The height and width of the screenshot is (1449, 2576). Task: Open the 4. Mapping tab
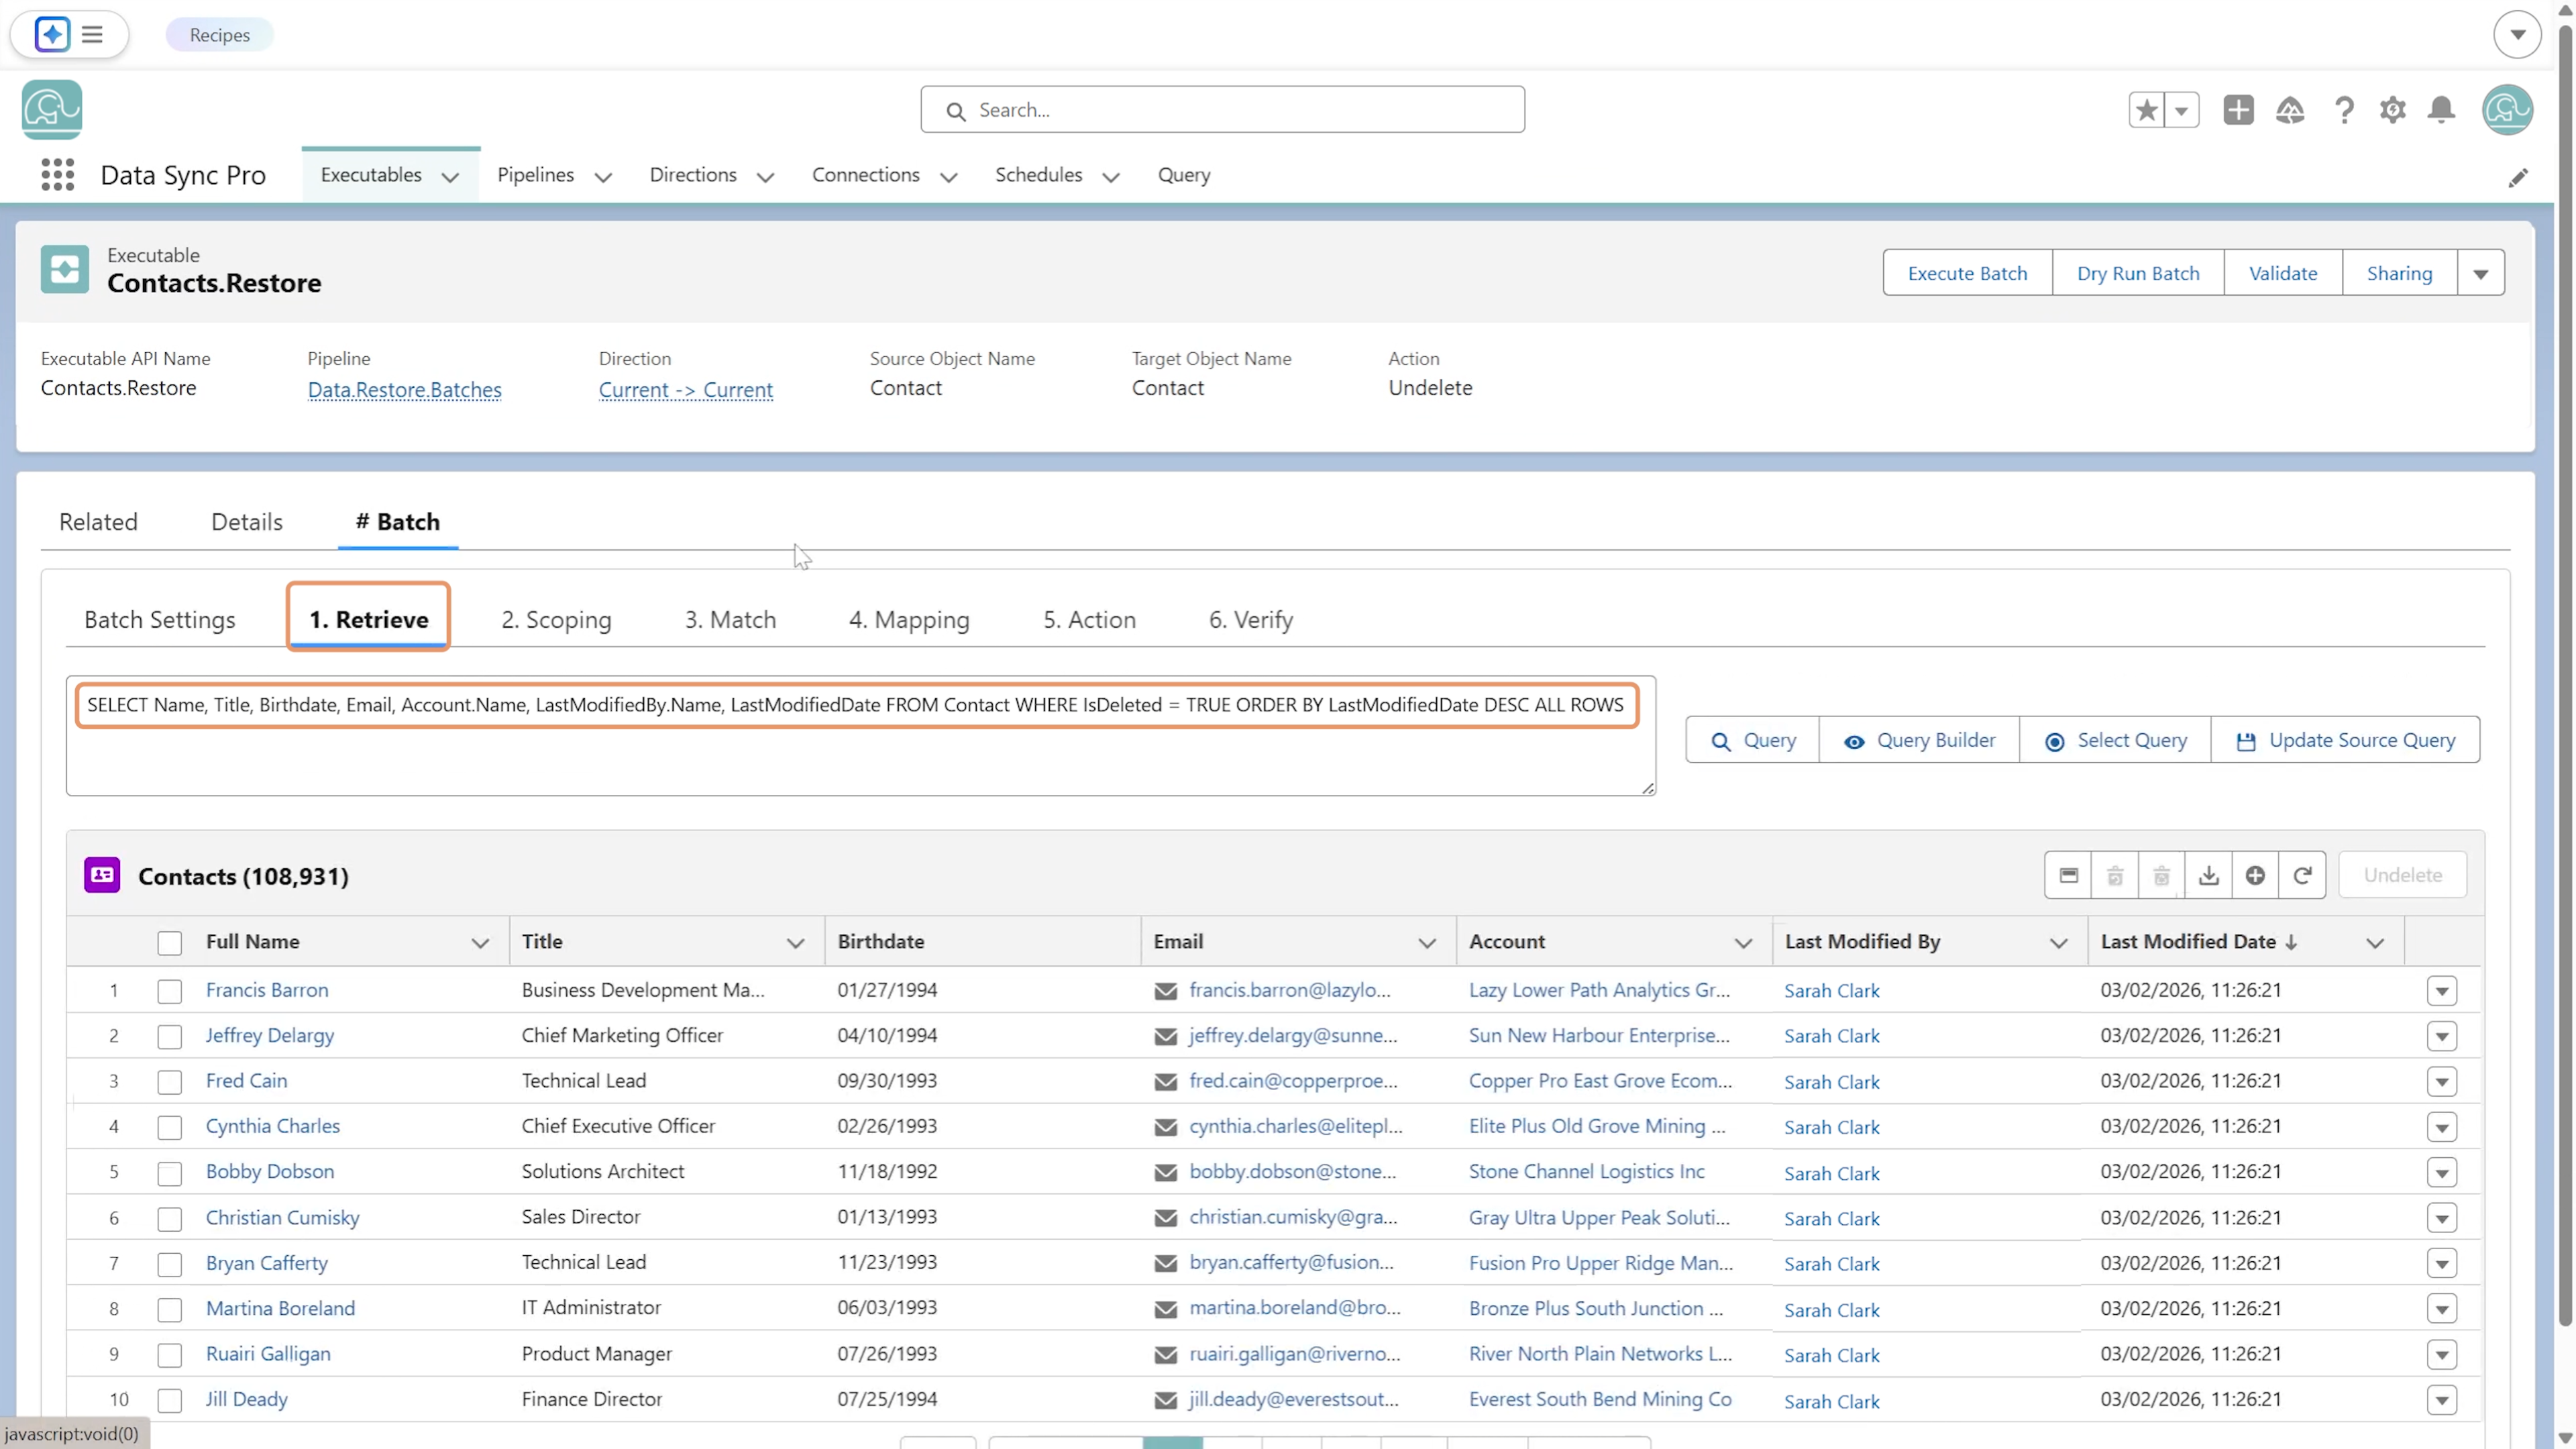click(909, 620)
